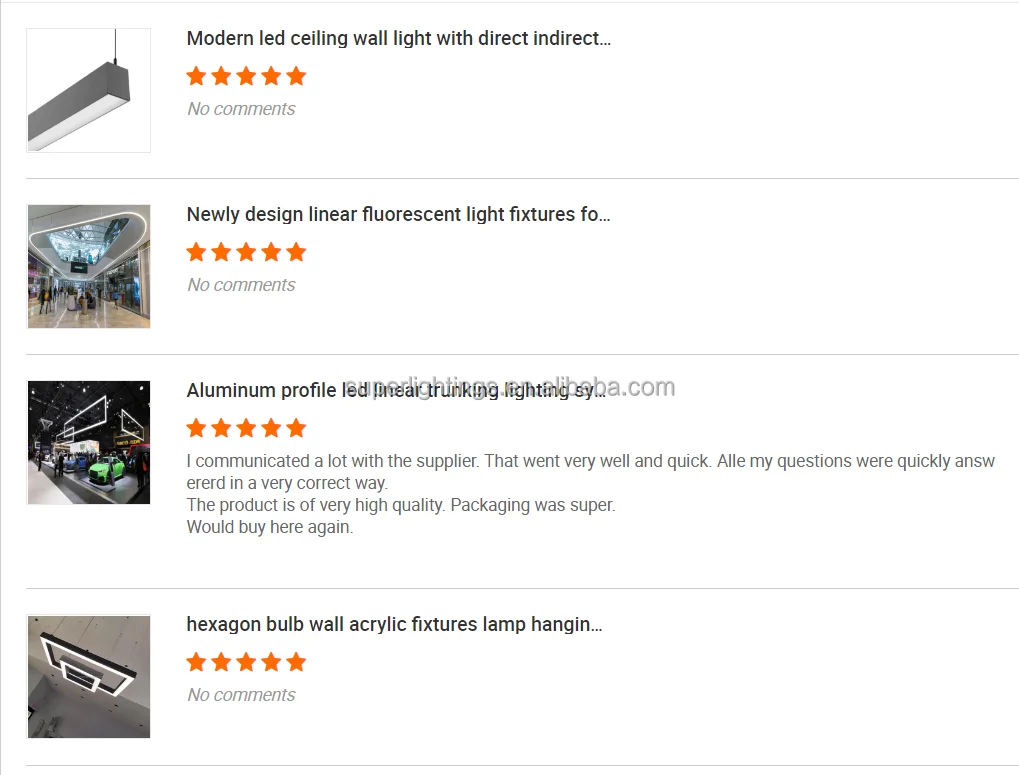This screenshot has width=1019, height=775.
Task: Open hexagon bulb wall acrylic fixtures product
Action: [394, 625]
